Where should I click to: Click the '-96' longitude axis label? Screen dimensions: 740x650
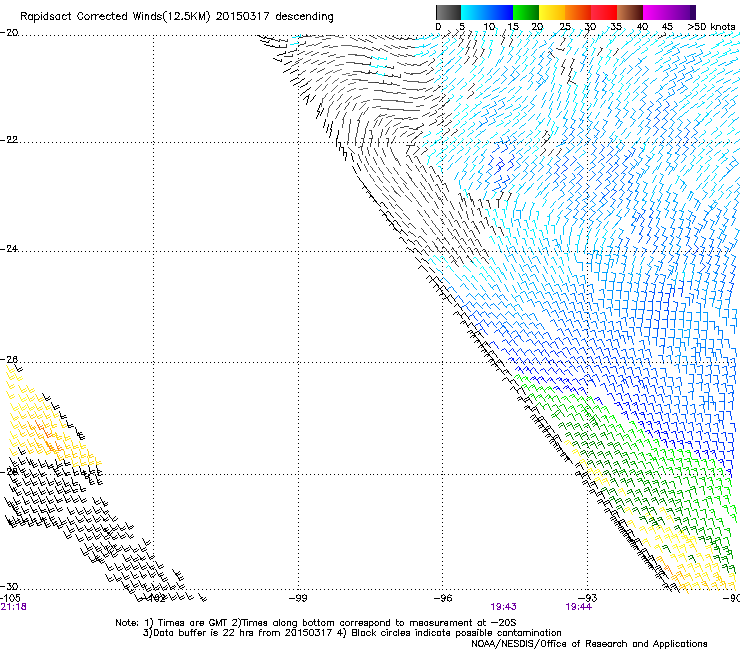[443, 598]
